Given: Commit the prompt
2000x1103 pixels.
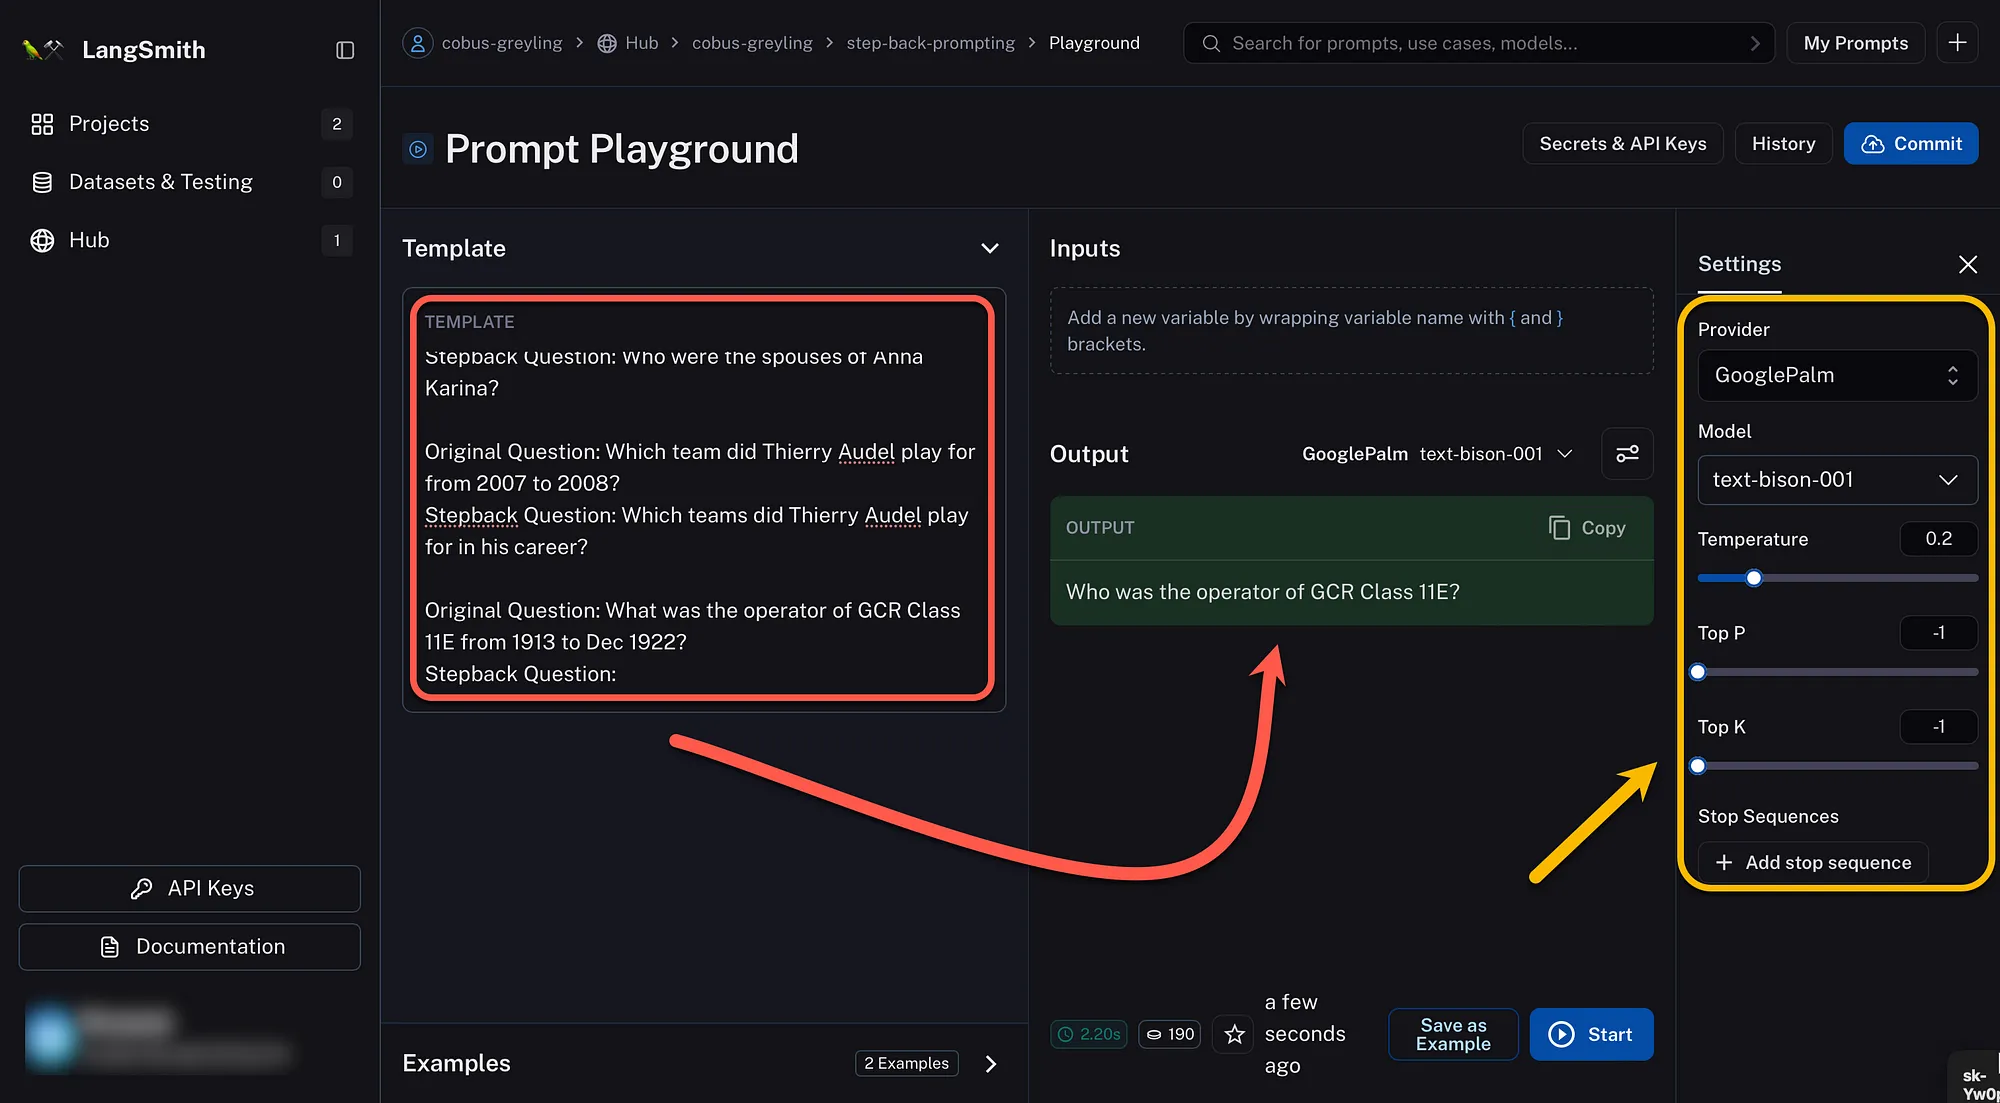Looking at the screenshot, I should pyautogui.click(x=1911, y=144).
